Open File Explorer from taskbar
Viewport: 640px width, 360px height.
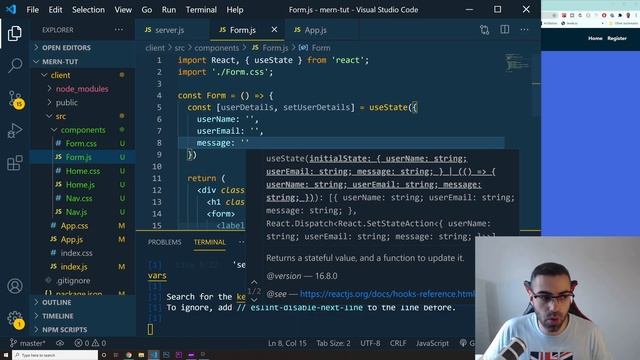coord(141,355)
